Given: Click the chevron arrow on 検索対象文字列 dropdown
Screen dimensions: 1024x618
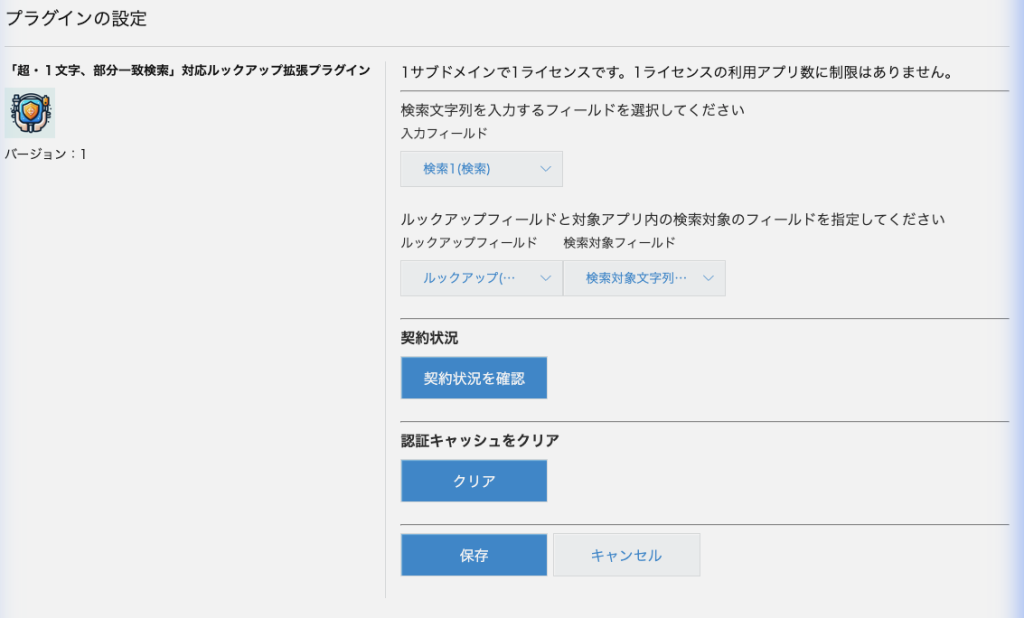Looking at the screenshot, I should pyautogui.click(x=708, y=278).
